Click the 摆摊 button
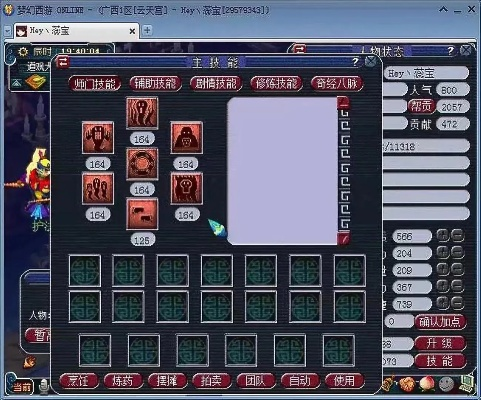Screen dimensions: 481x400 pyautogui.click(x=167, y=380)
